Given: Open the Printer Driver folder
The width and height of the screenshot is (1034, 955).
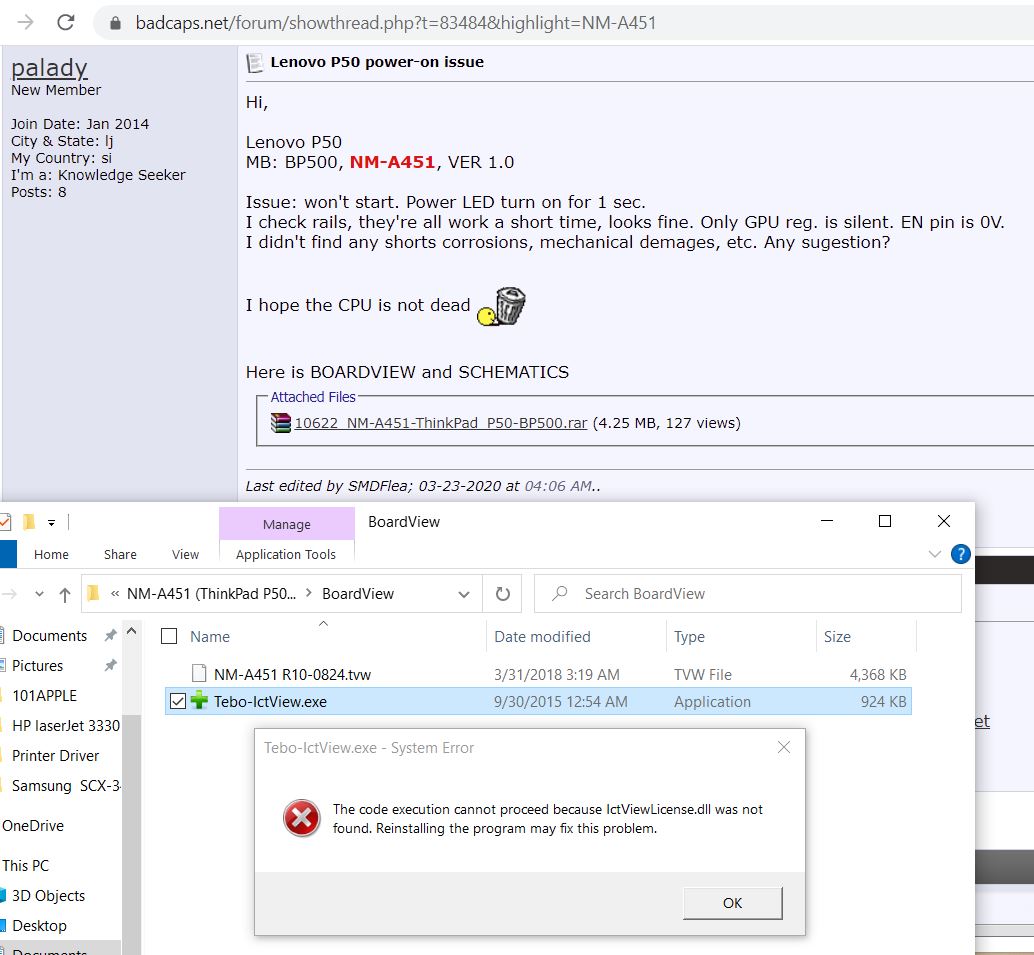Looking at the screenshot, I should [55, 756].
